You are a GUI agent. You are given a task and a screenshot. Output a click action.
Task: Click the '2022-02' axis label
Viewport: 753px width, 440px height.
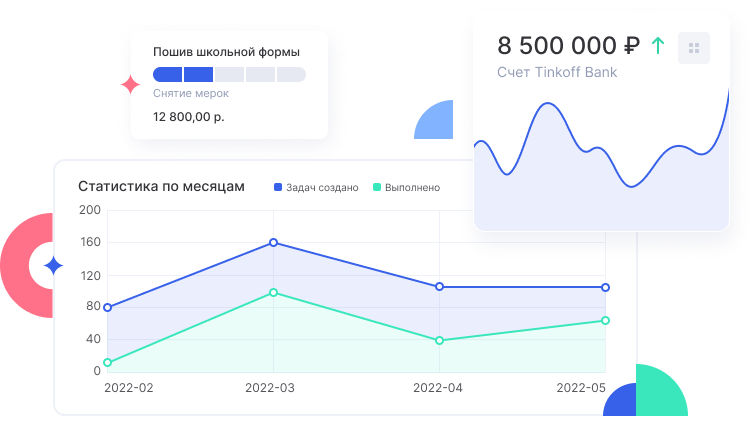129,388
